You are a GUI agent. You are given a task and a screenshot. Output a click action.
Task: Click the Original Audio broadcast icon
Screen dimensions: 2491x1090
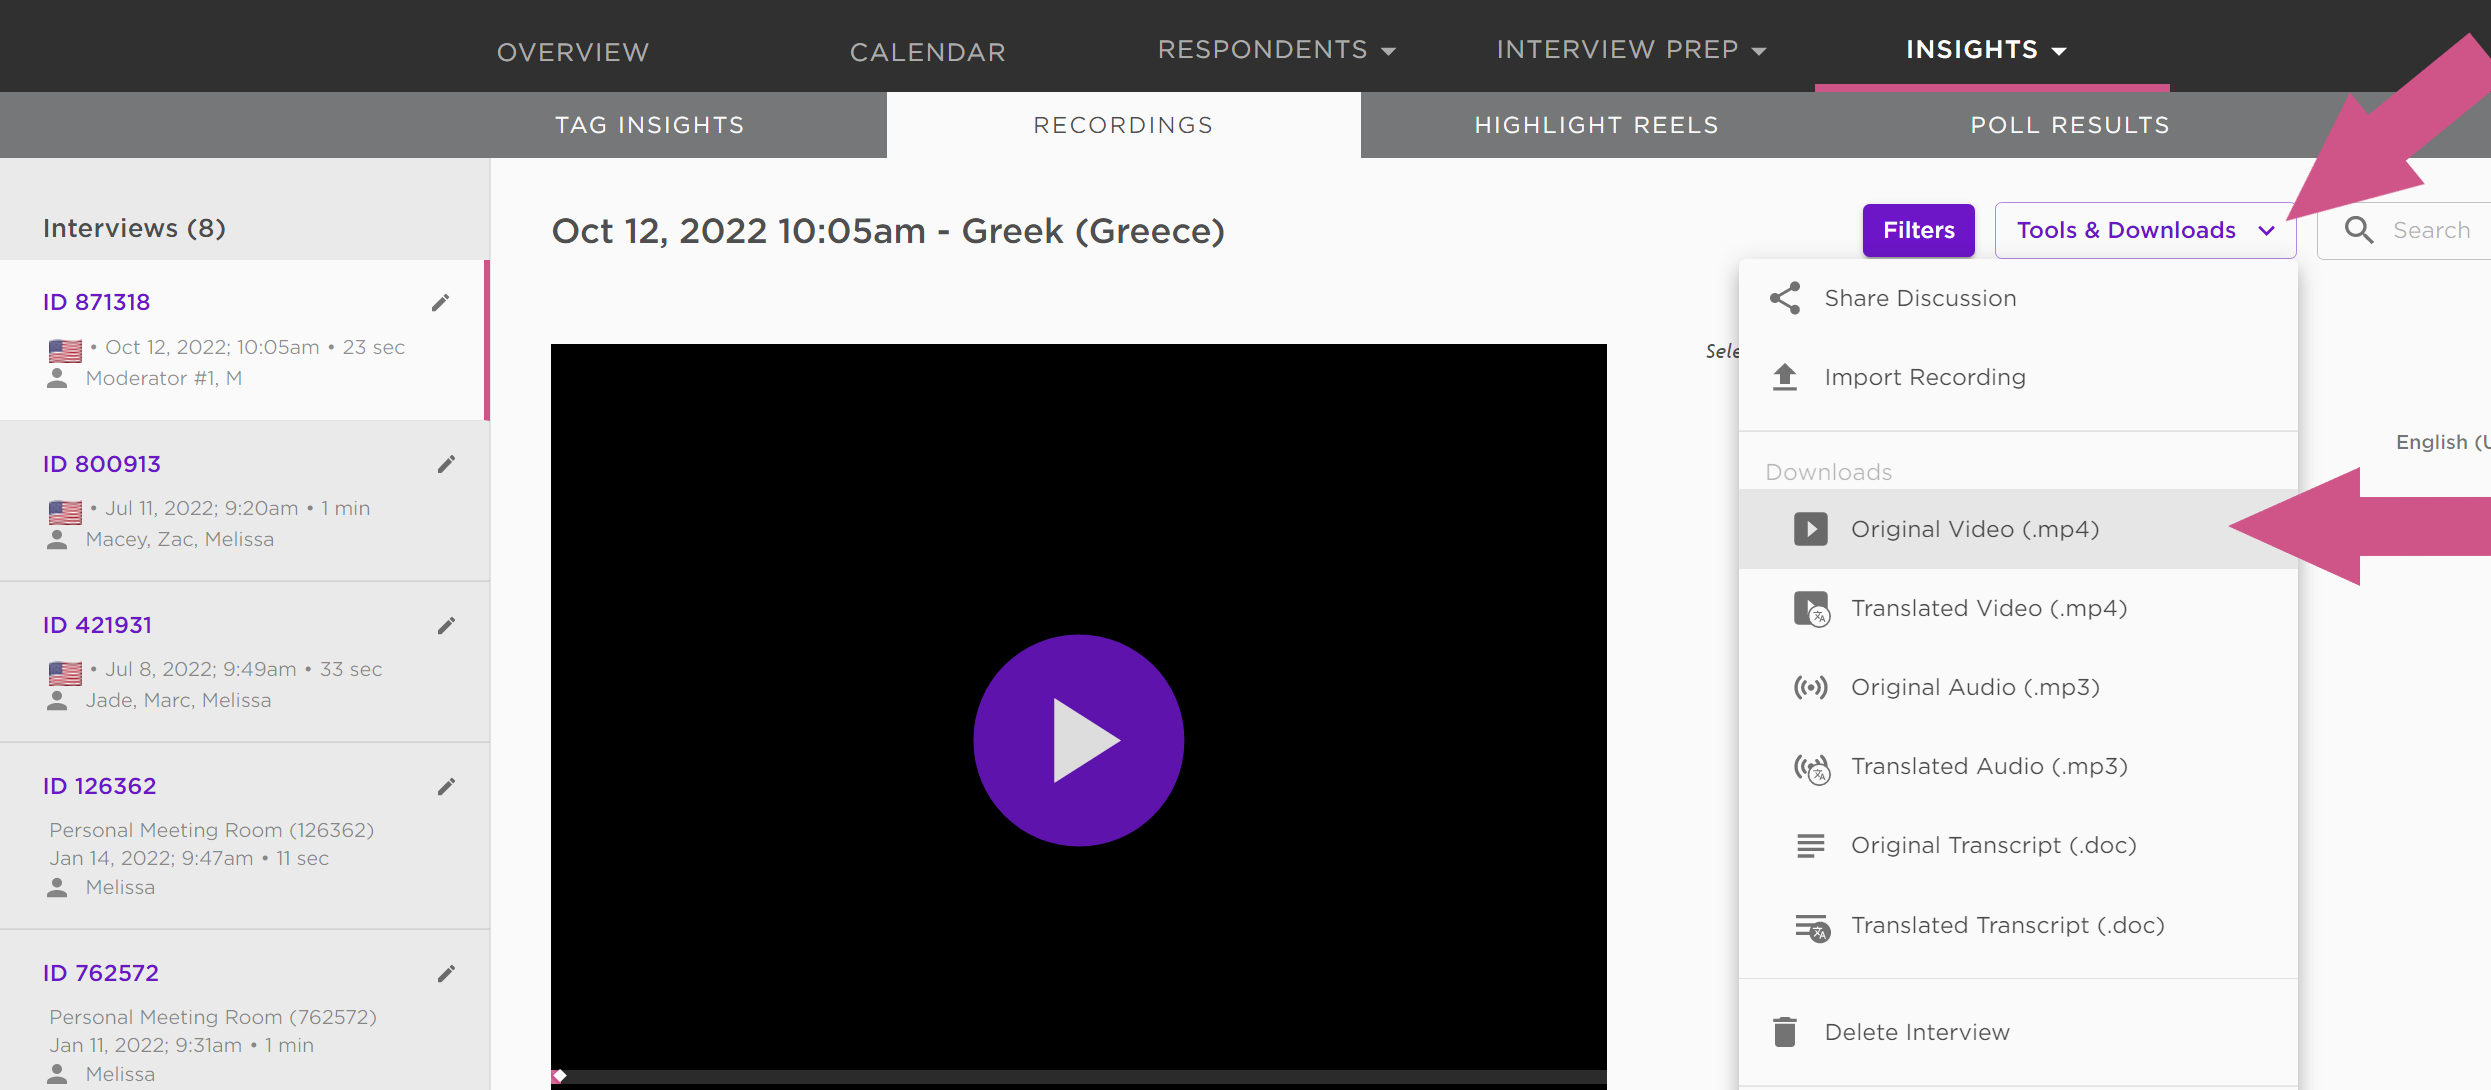coord(1810,687)
